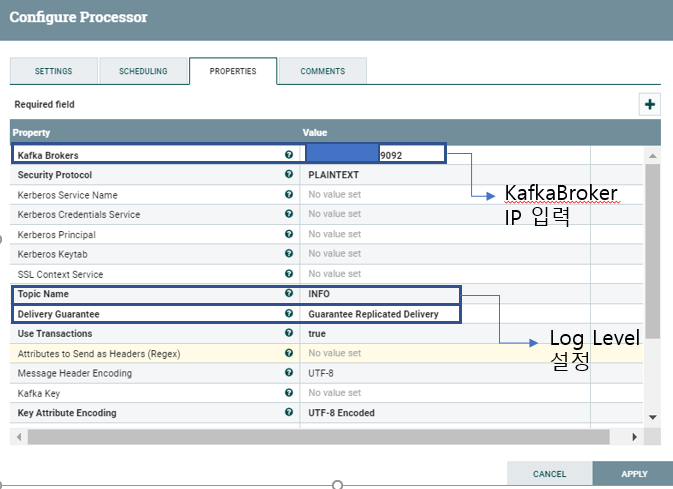673x489 pixels.
Task: Switch to the Scheduling tab
Action: pos(143,71)
